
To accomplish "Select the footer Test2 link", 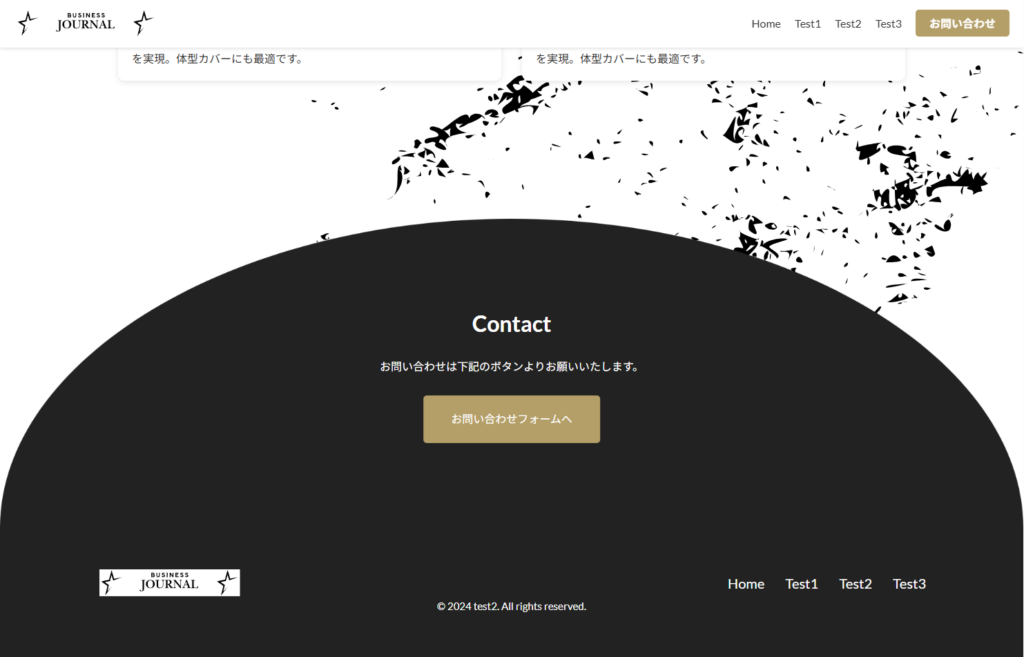I will pos(855,584).
